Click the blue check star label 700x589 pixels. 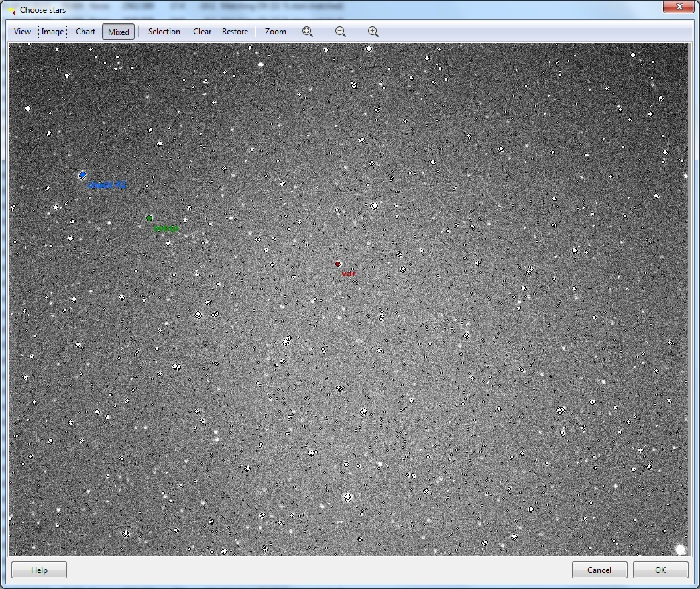click(x=107, y=185)
